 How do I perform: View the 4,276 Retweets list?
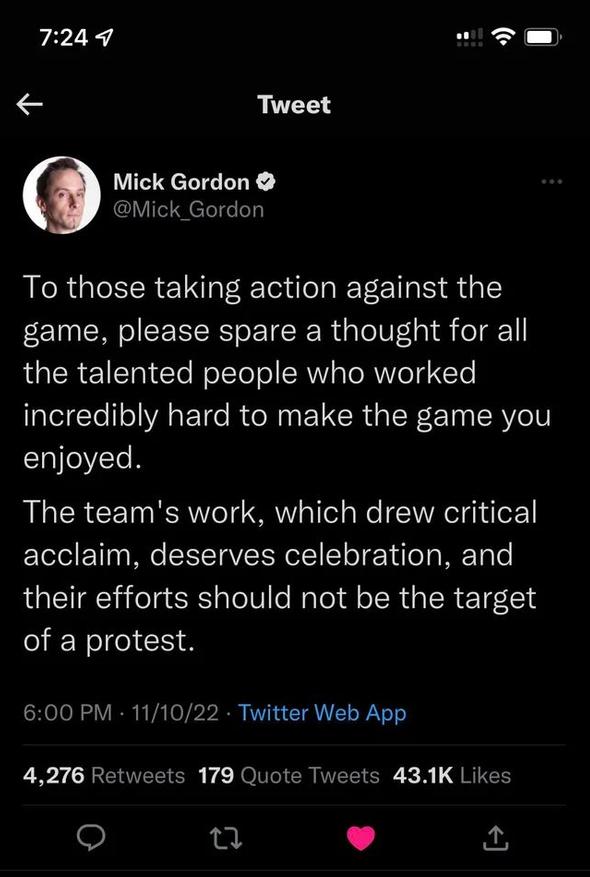tap(104, 776)
